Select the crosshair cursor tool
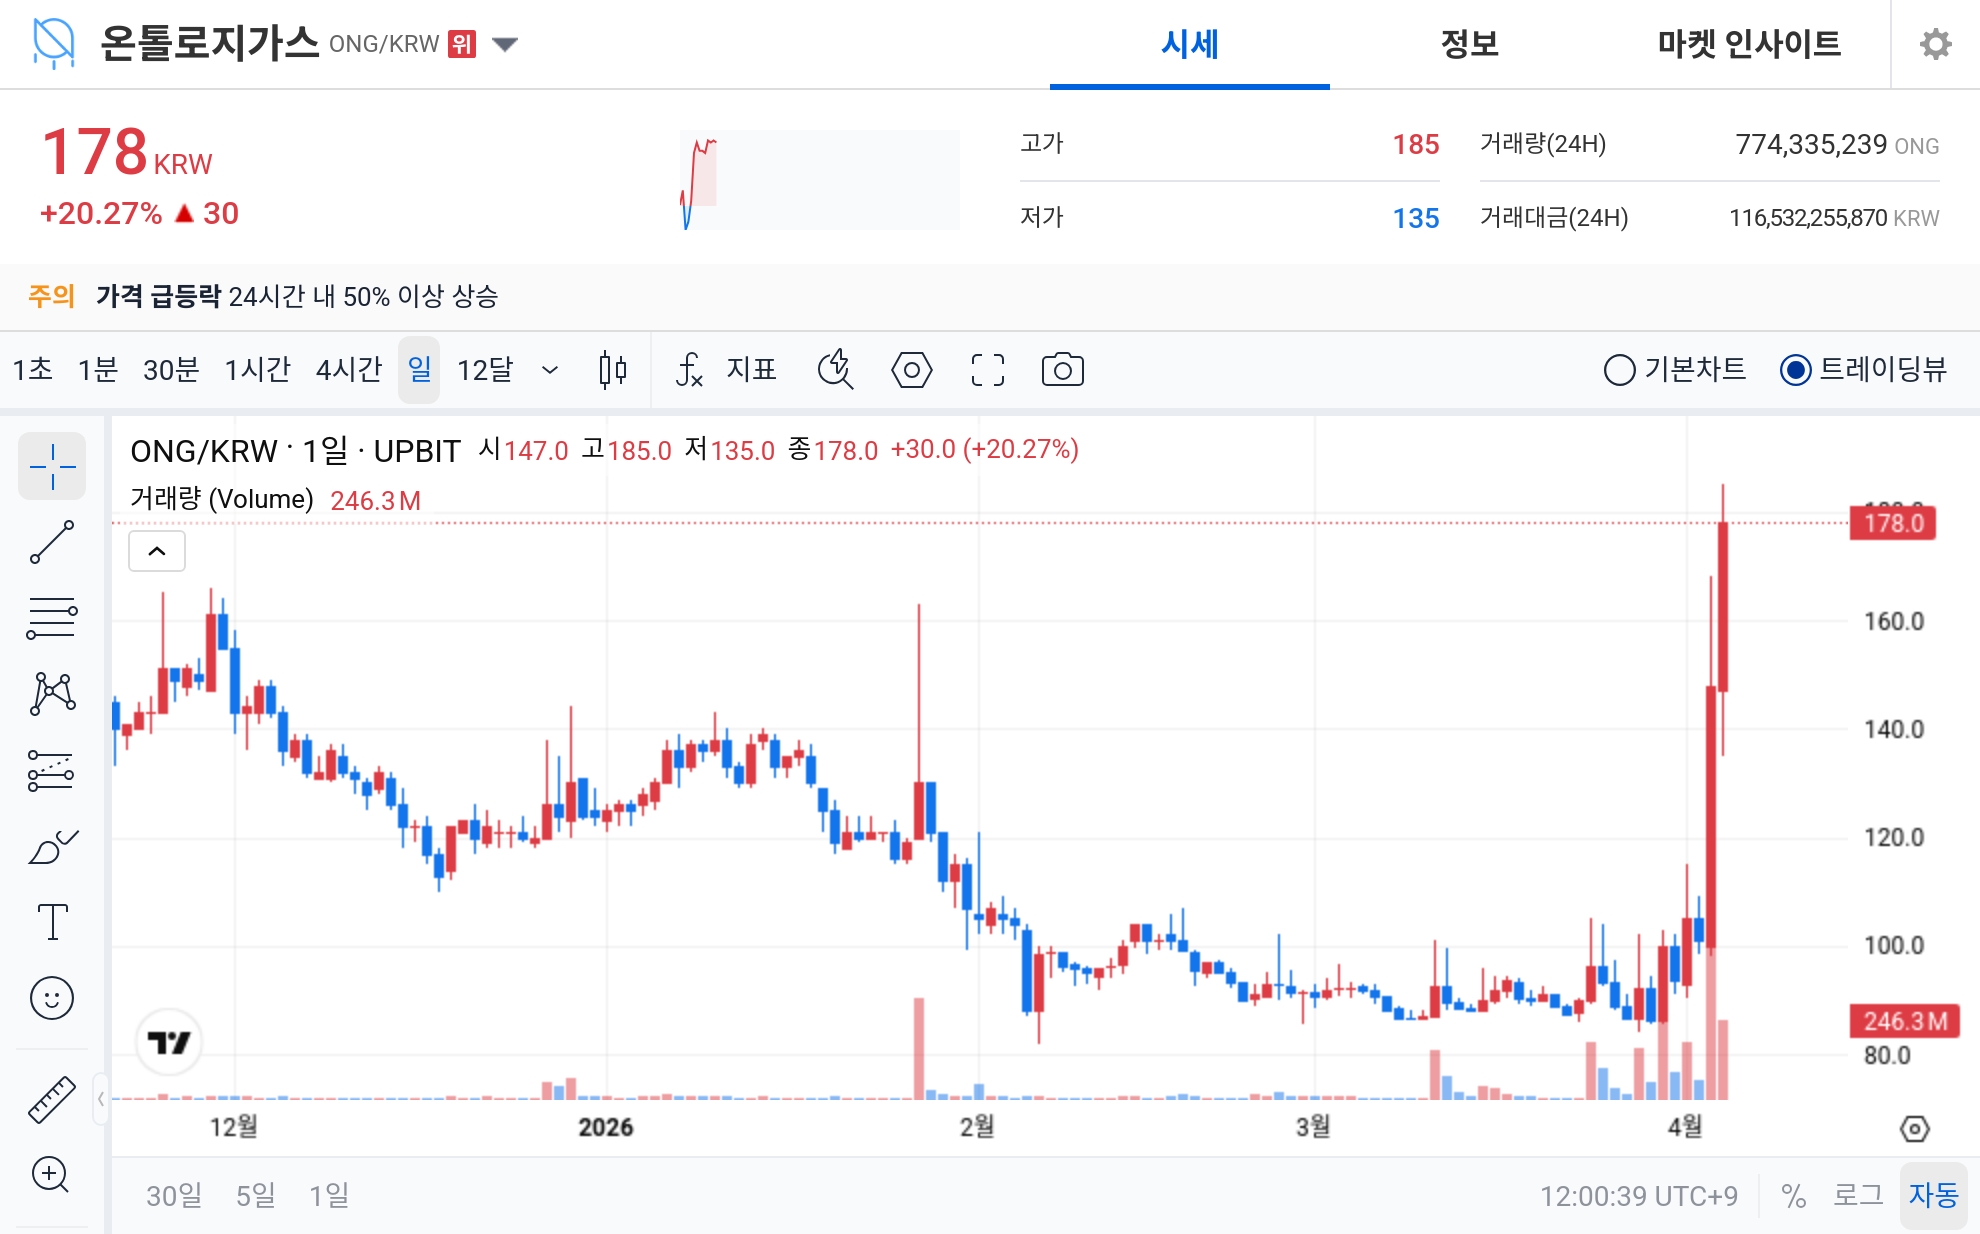 [52, 466]
